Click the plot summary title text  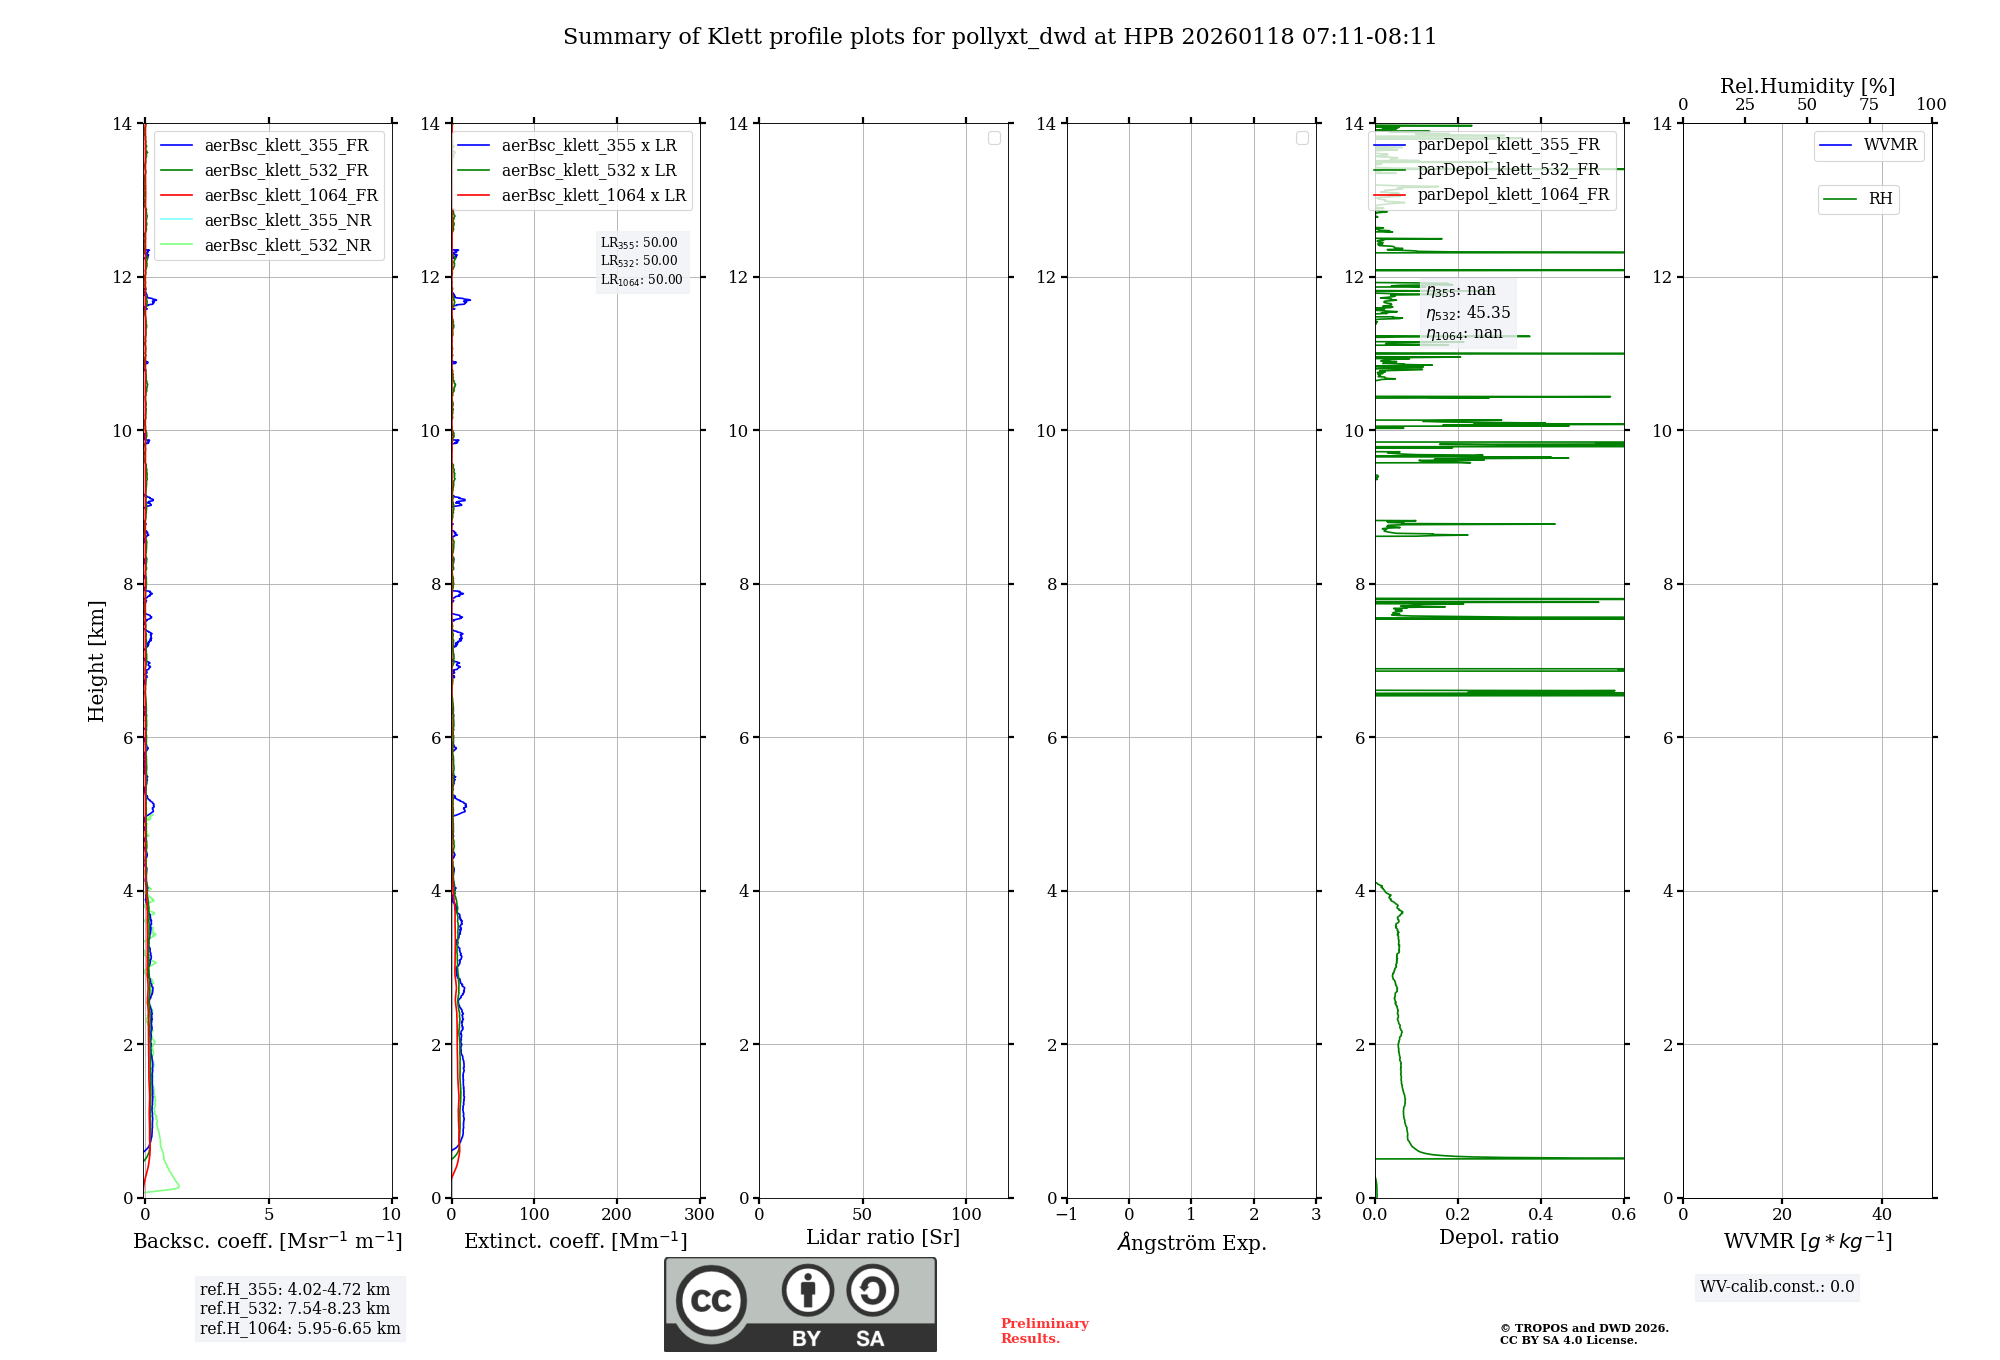pyautogui.click(x=999, y=37)
